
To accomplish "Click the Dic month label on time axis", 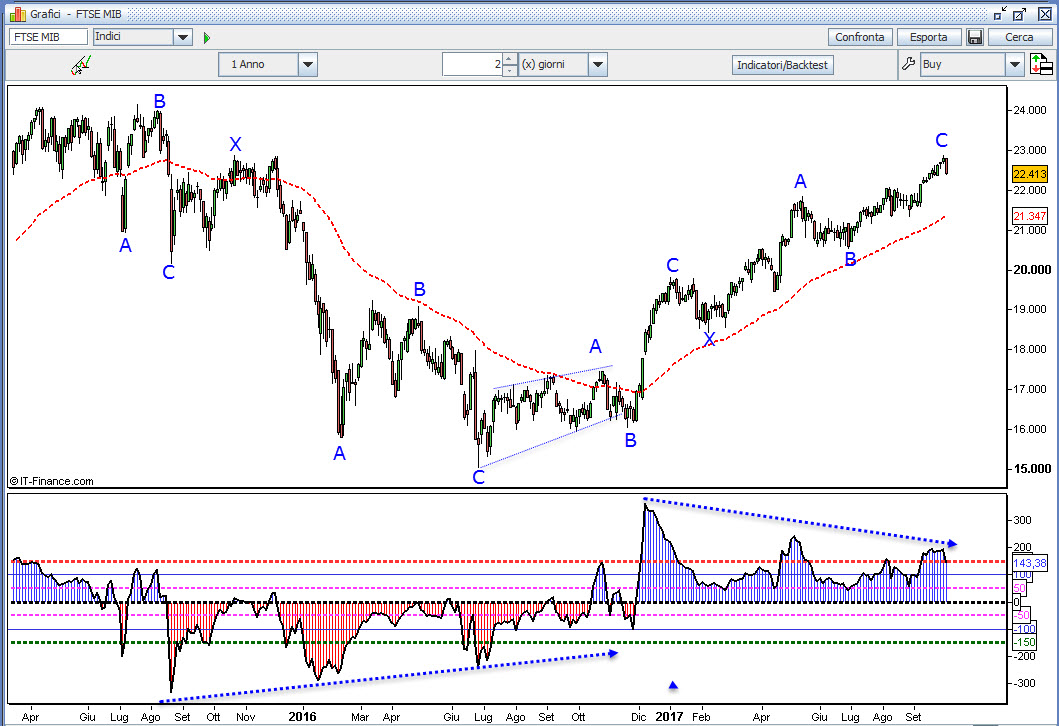I will tap(638, 717).
